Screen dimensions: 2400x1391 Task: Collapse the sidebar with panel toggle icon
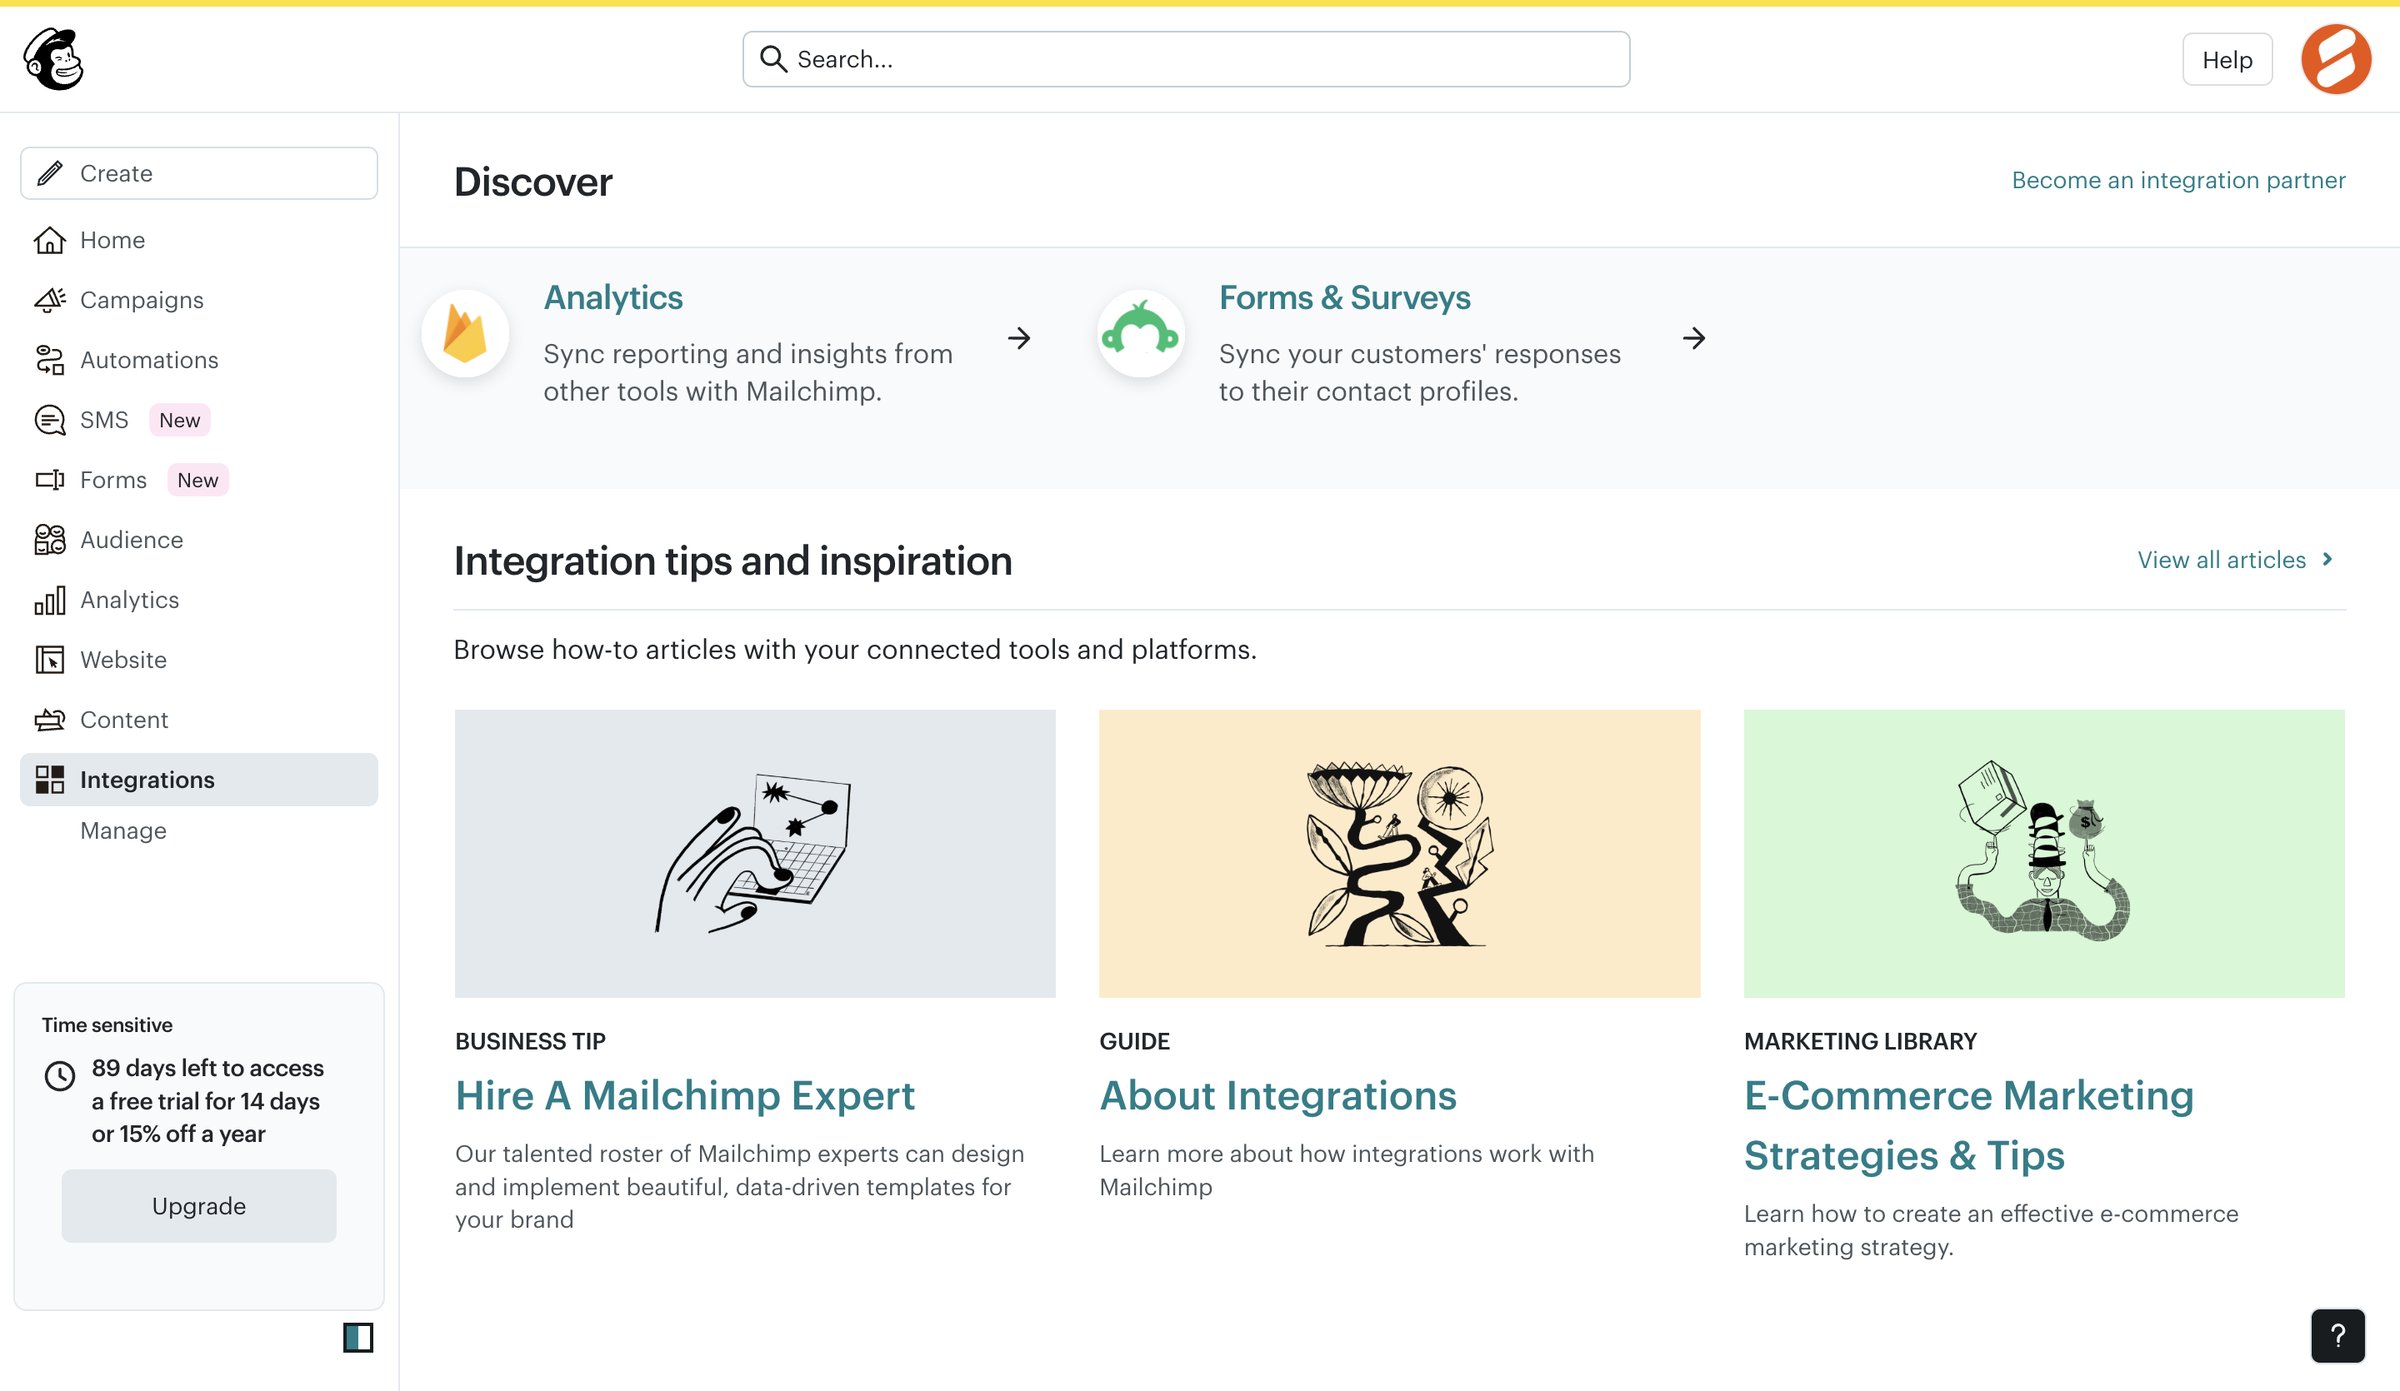point(358,1337)
